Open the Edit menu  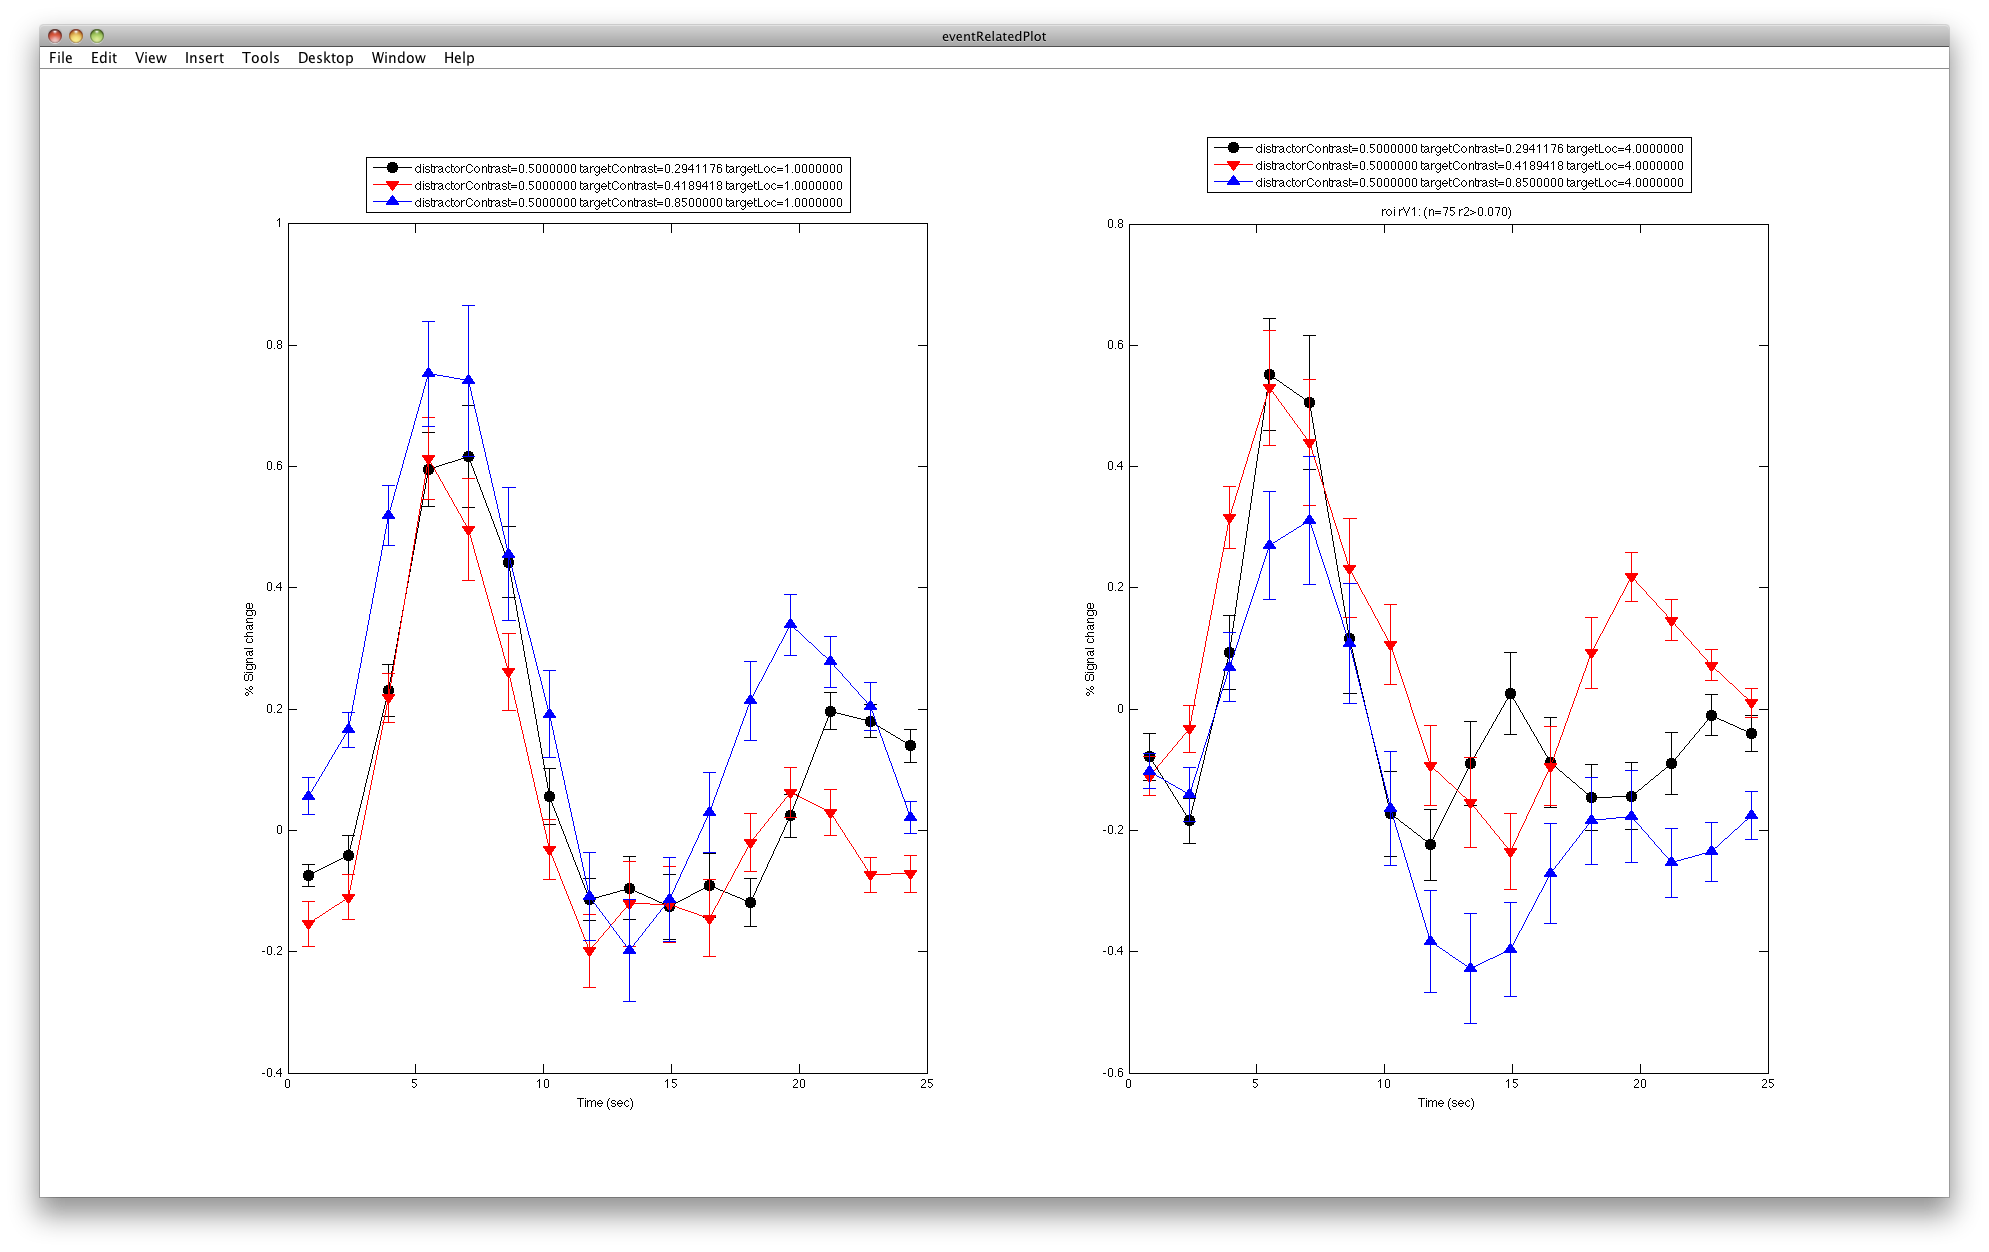tap(104, 58)
